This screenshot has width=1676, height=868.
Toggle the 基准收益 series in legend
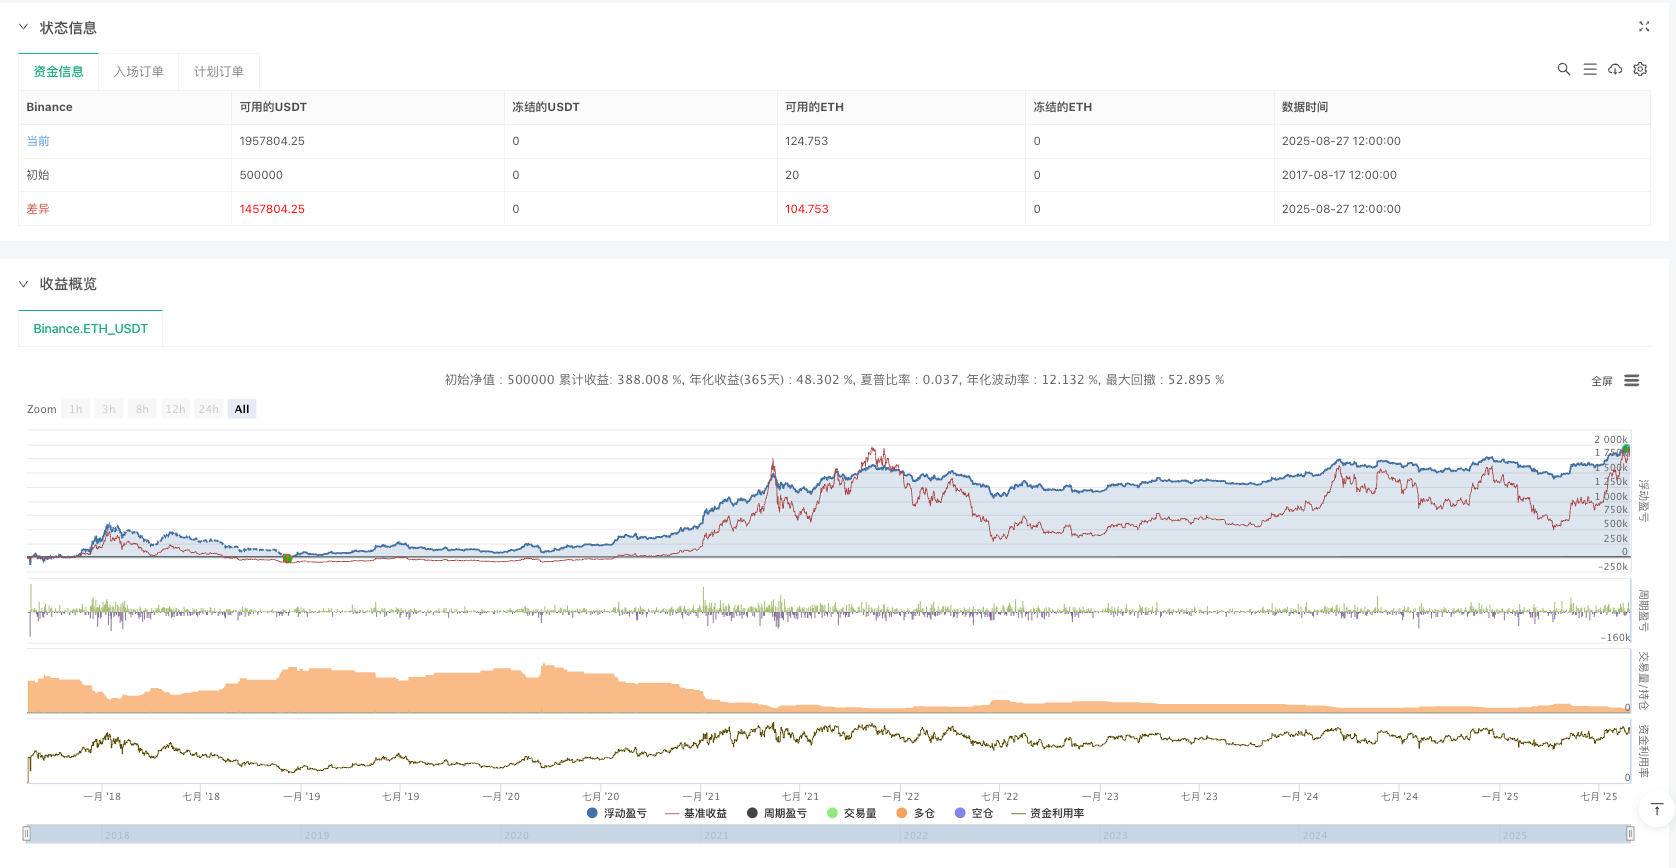(x=697, y=813)
